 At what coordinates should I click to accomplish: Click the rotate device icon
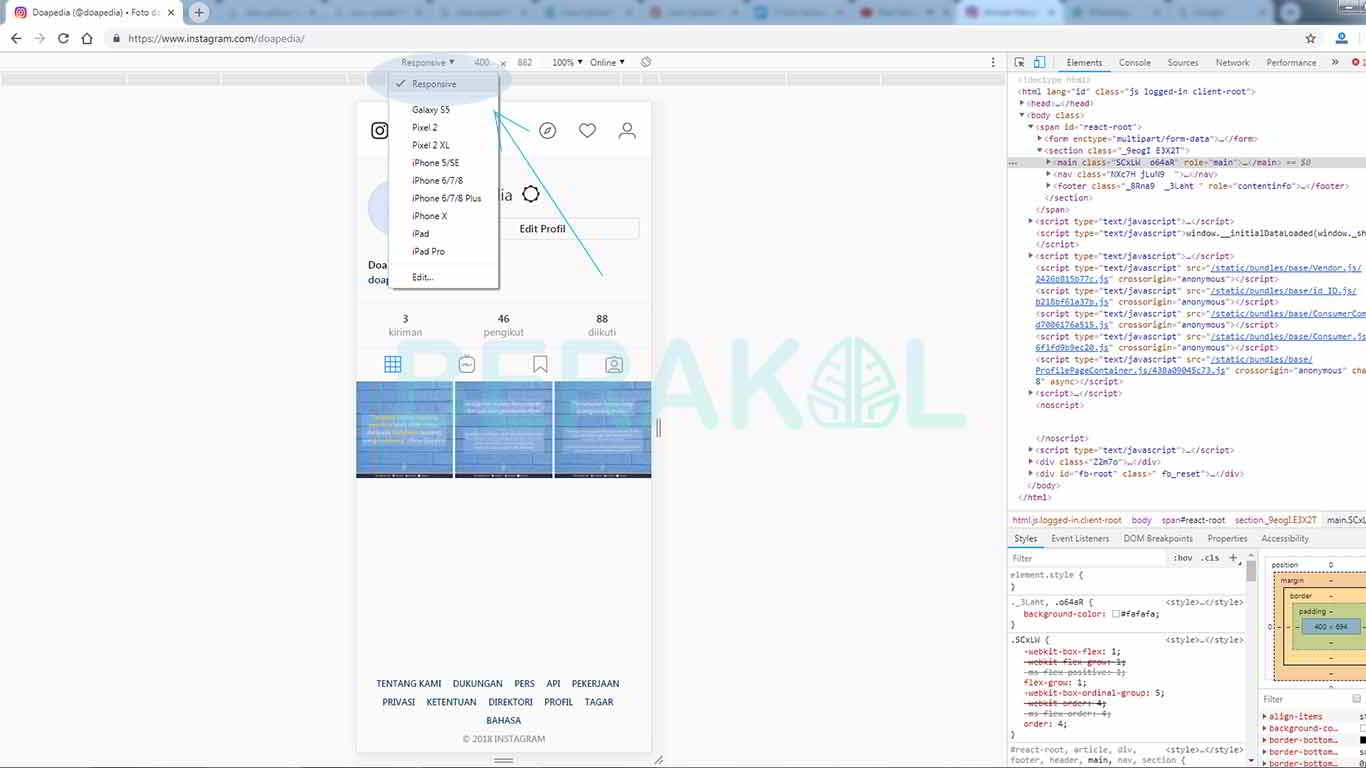[646, 62]
